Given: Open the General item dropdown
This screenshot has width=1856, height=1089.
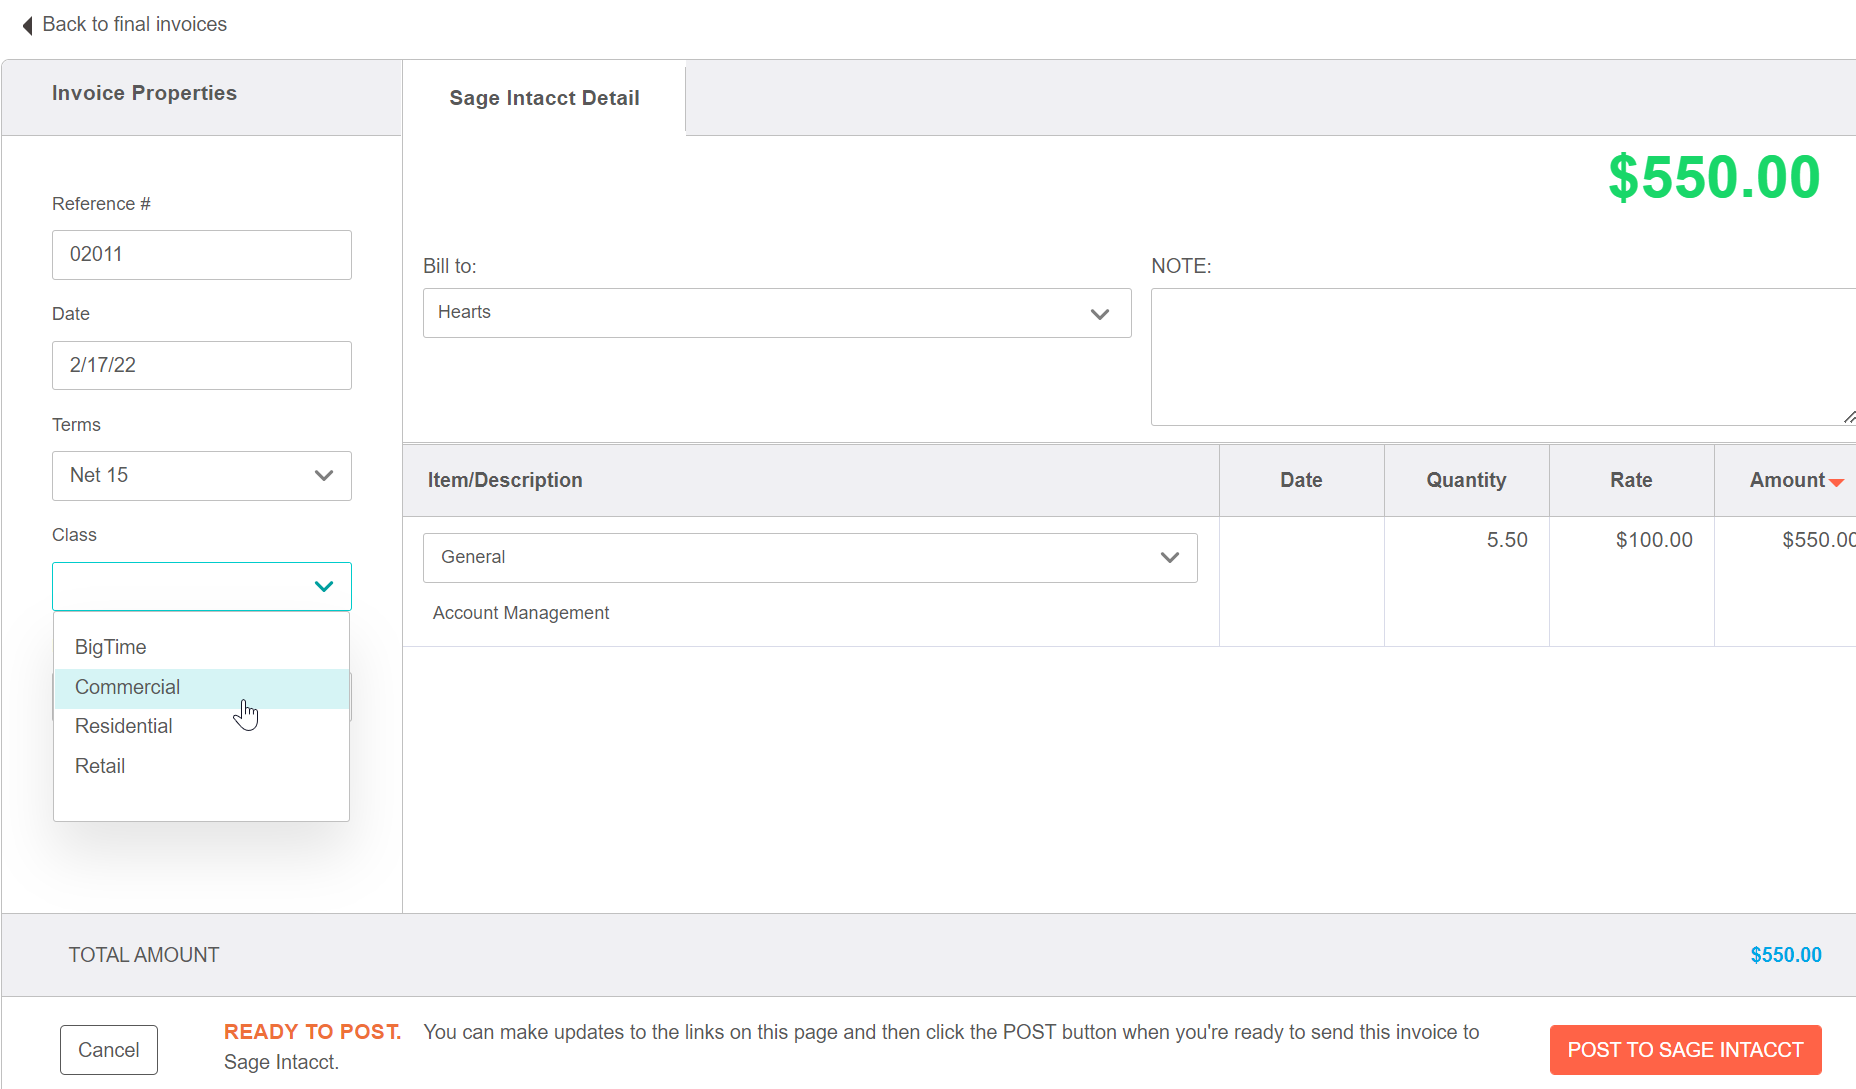Looking at the screenshot, I should tap(810, 558).
